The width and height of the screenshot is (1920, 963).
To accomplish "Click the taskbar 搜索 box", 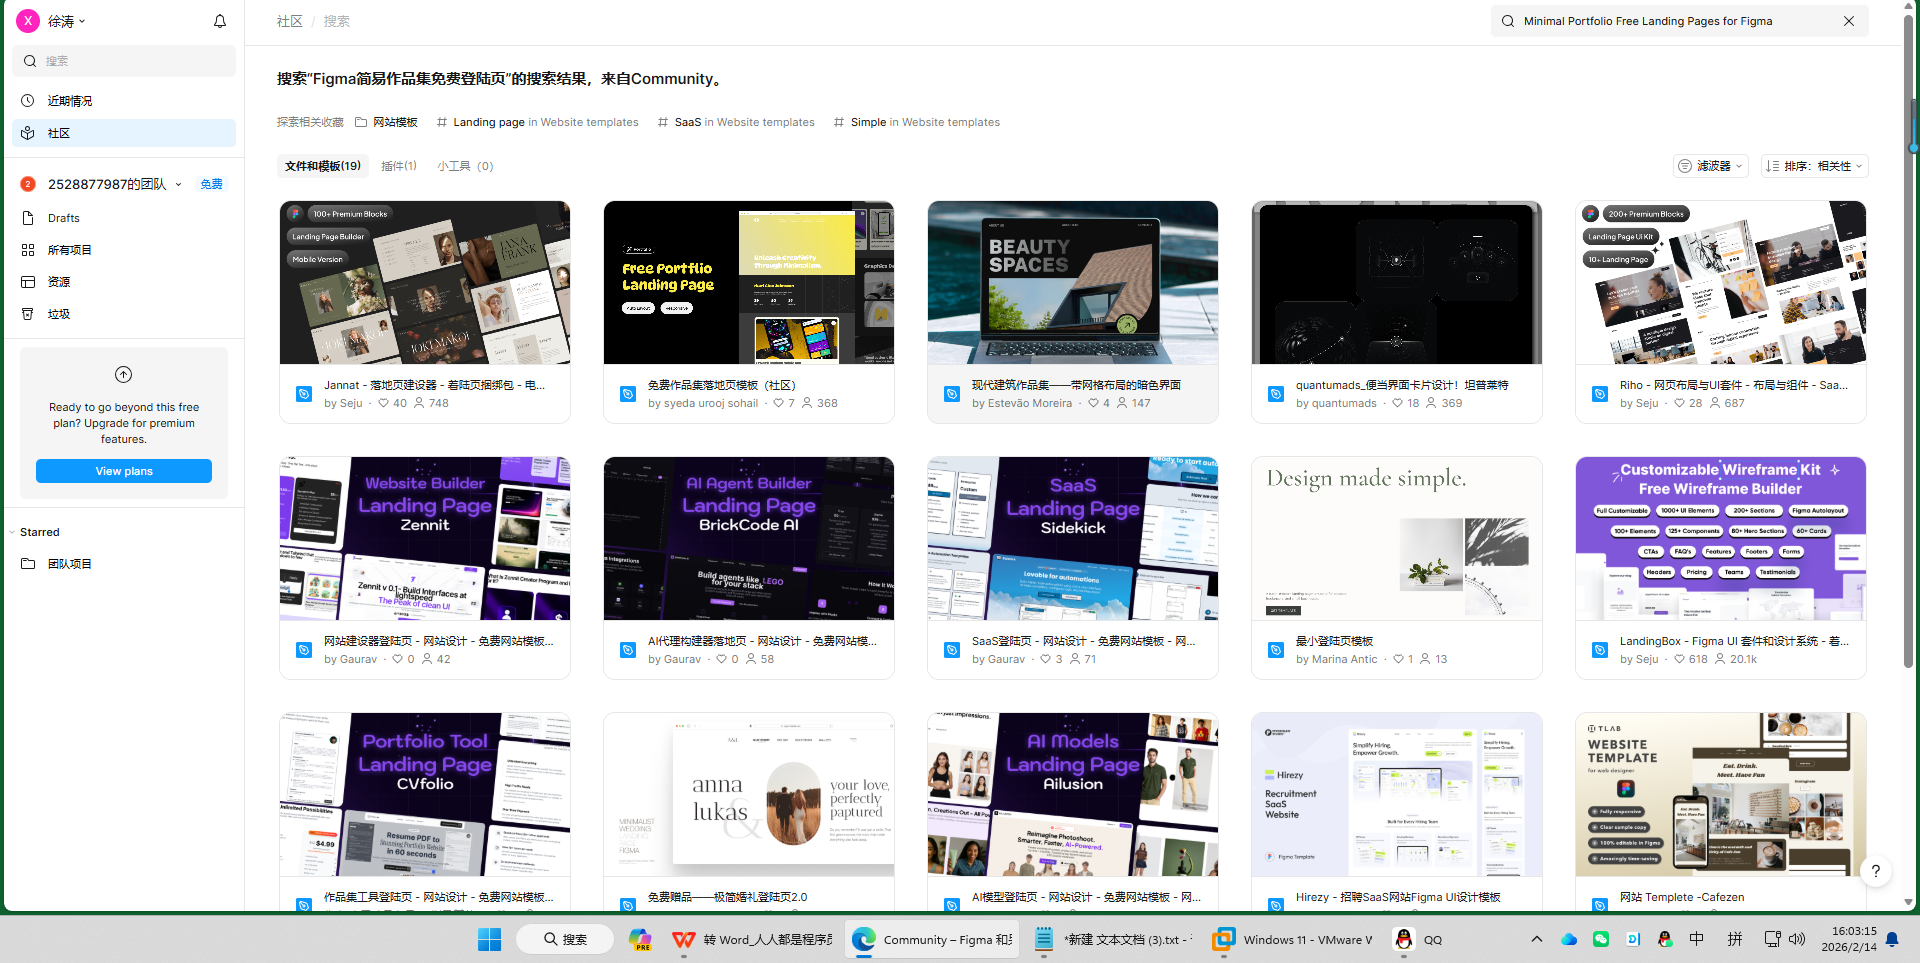I will tap(564, 939).
